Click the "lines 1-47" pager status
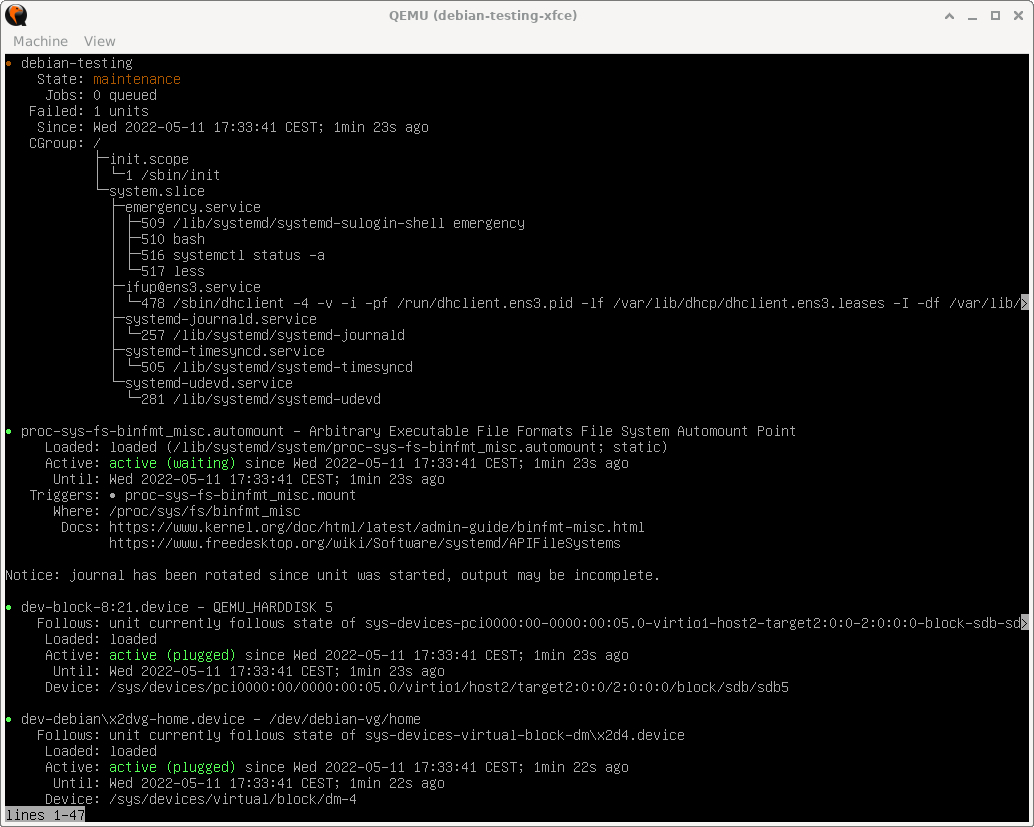1034x827 pixels. [45, 815]
